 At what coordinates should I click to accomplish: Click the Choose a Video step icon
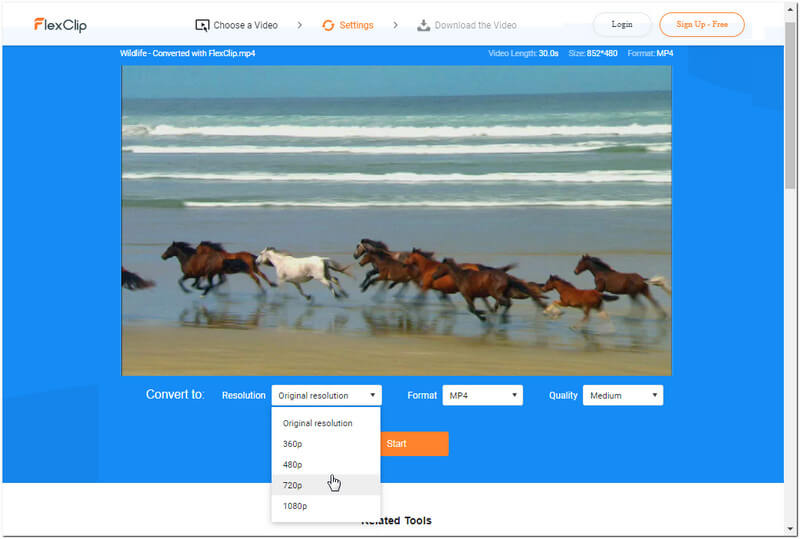point(202,25)
